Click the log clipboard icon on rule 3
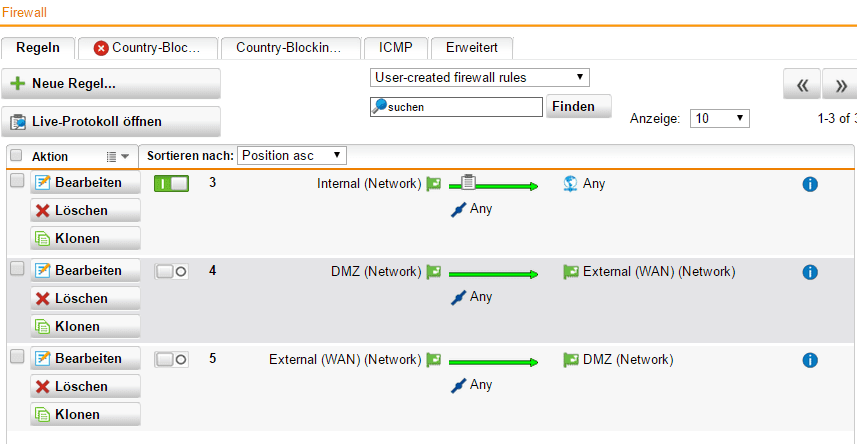Image resolution: width=857 pixels, height=444 pixels. coord(468,182)
